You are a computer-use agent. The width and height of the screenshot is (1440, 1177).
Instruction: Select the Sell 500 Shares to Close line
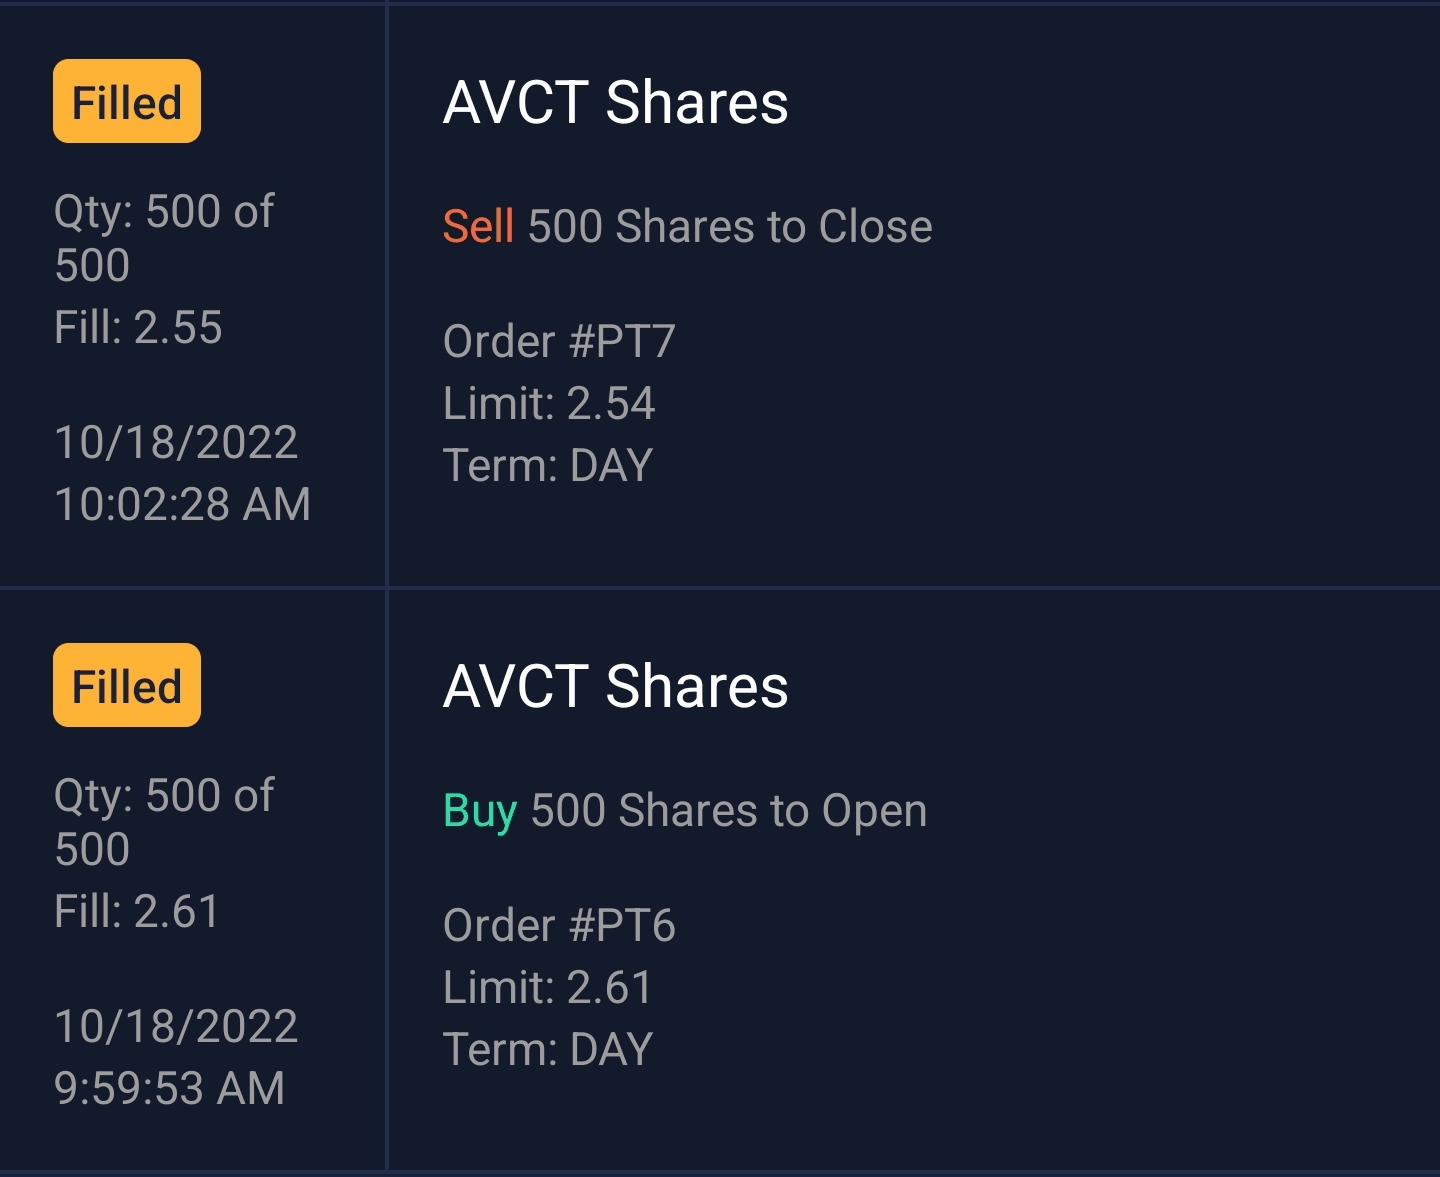(x=687, y=227)
